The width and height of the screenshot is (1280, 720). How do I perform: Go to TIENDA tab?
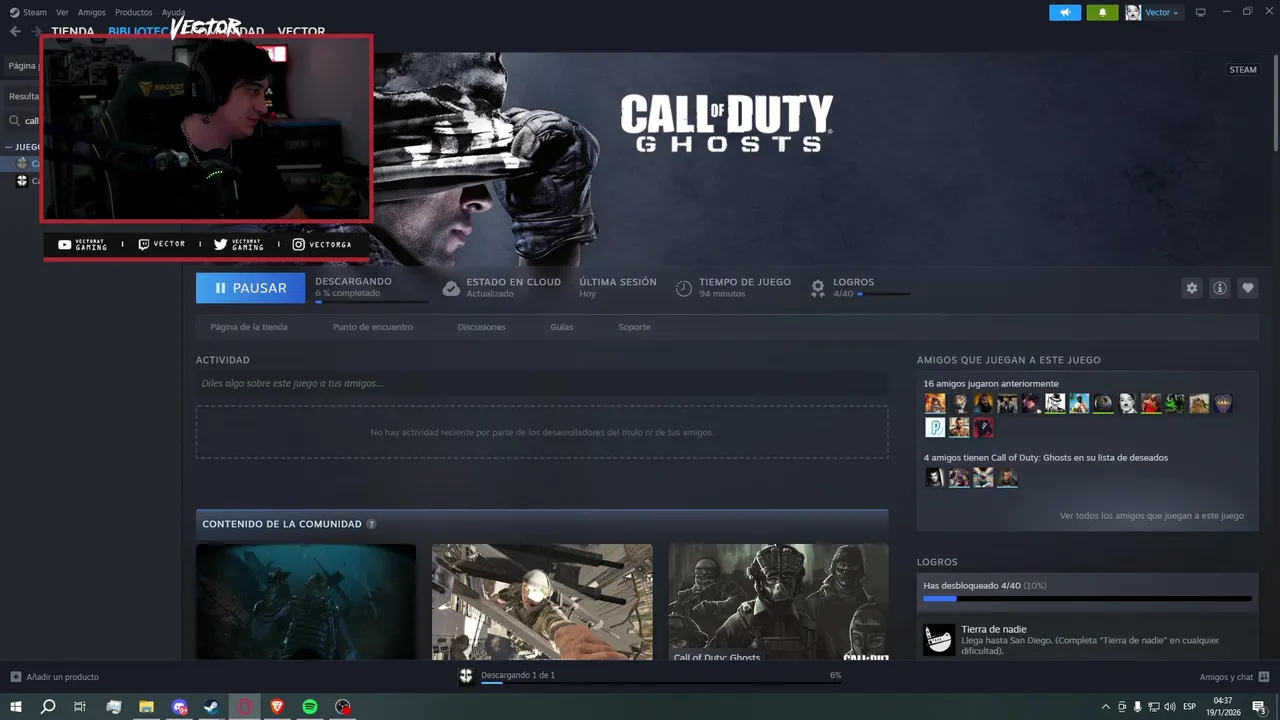[73, 31]
